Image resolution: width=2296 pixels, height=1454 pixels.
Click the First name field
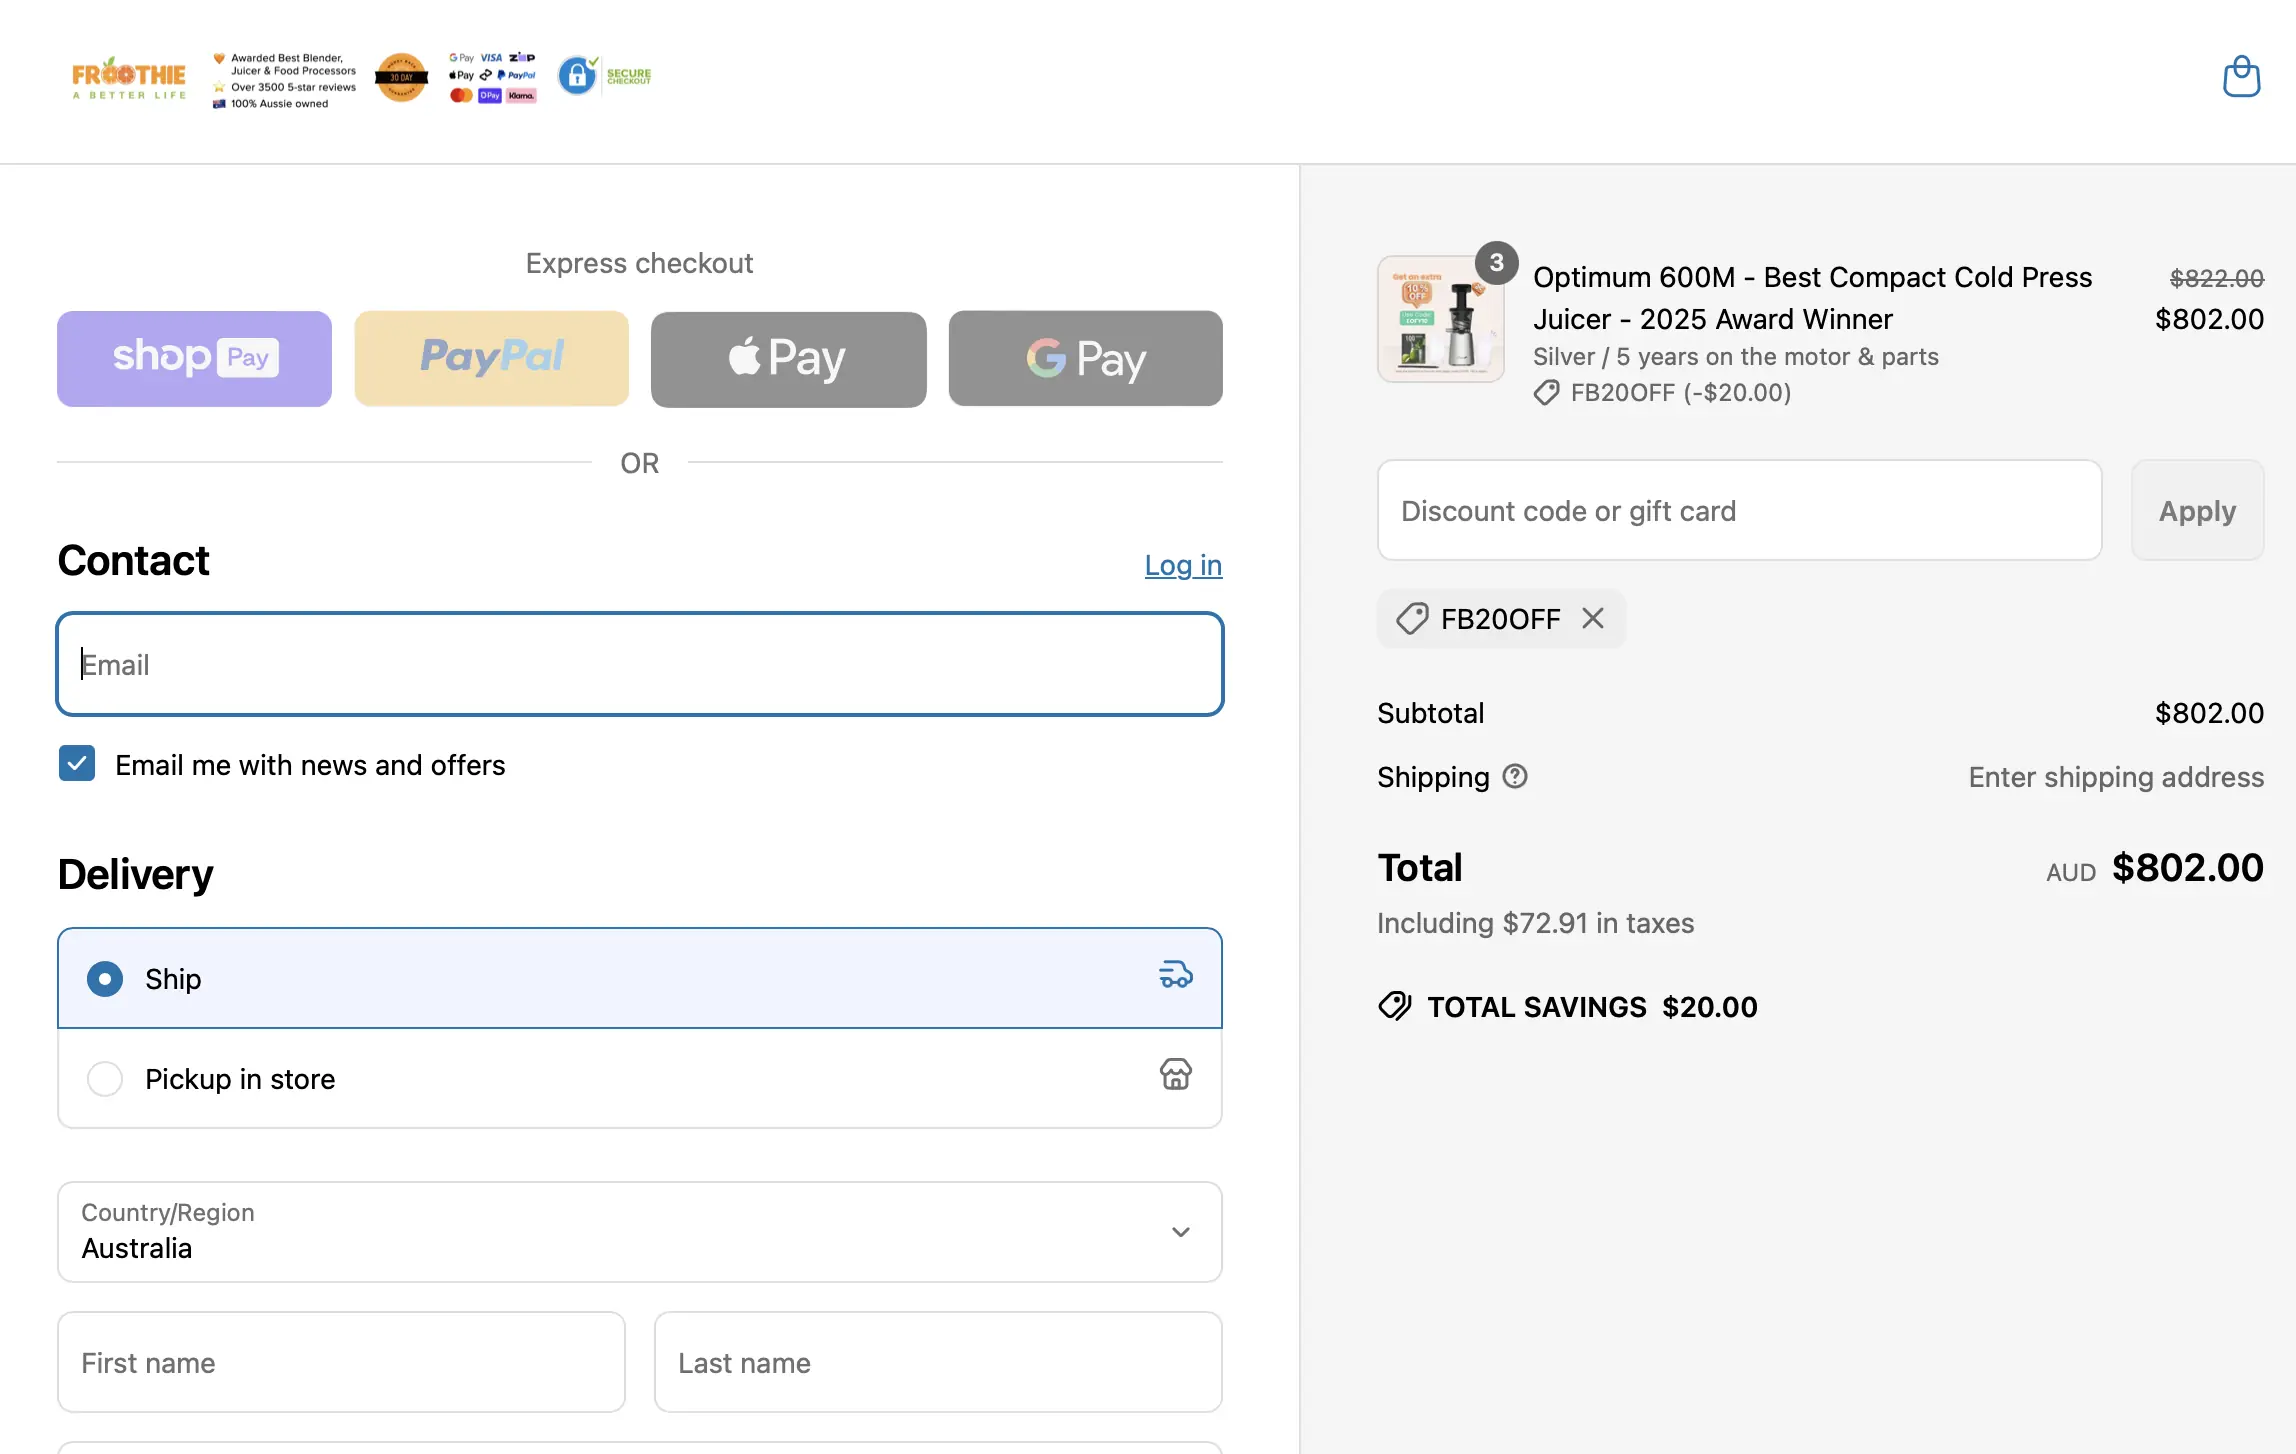(341, 1362)
